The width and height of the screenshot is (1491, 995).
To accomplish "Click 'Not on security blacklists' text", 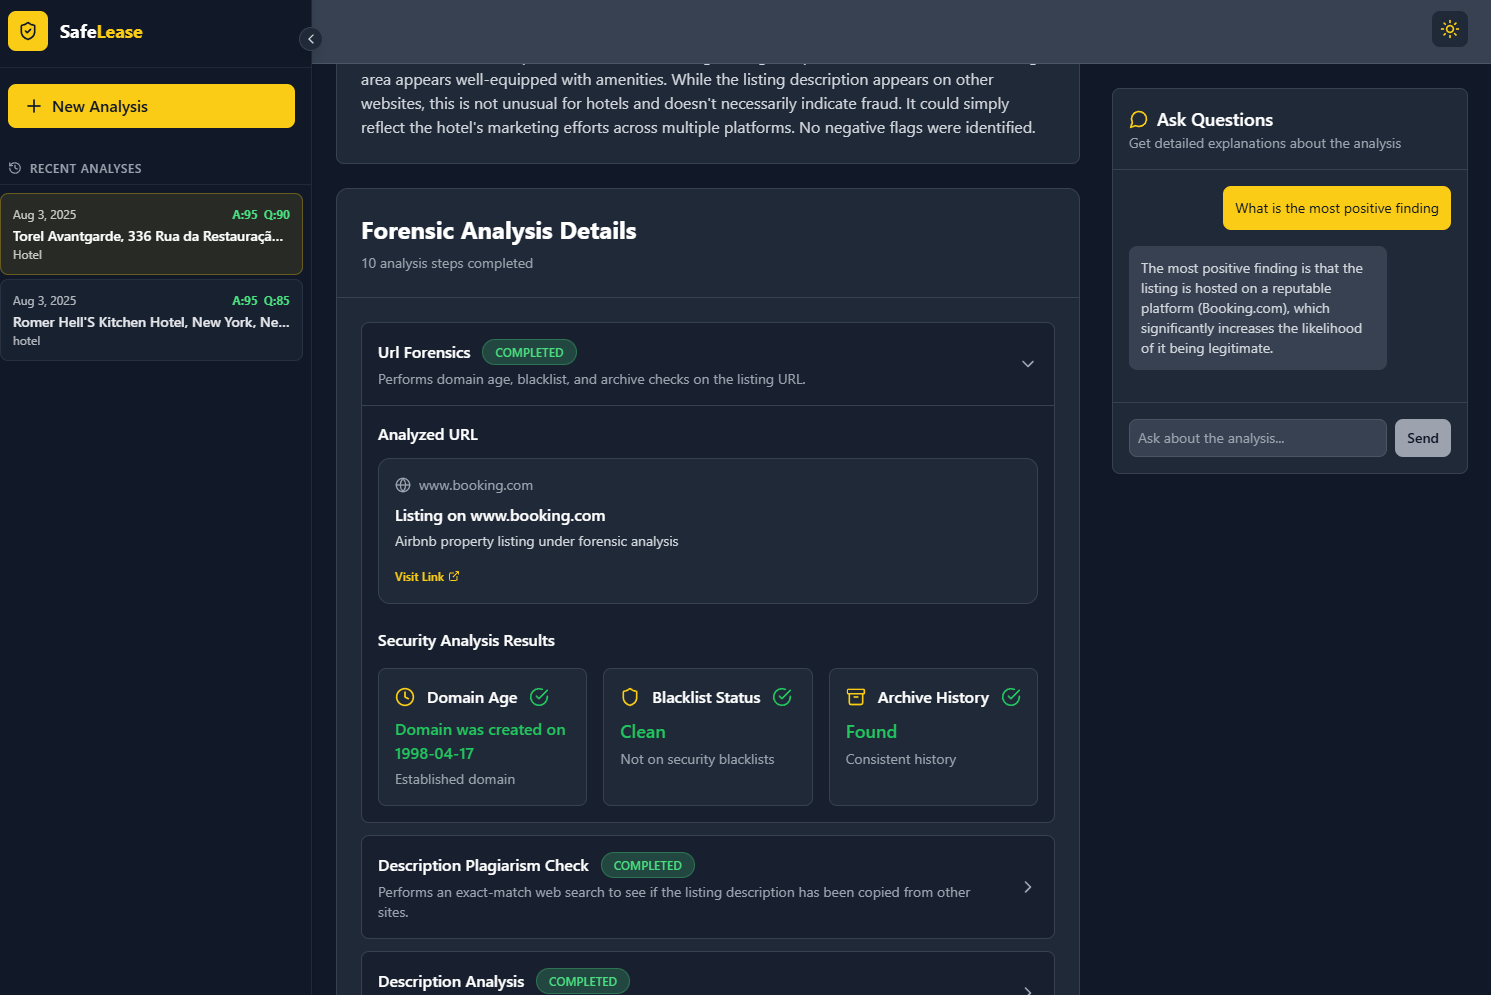I will point(697,759).
